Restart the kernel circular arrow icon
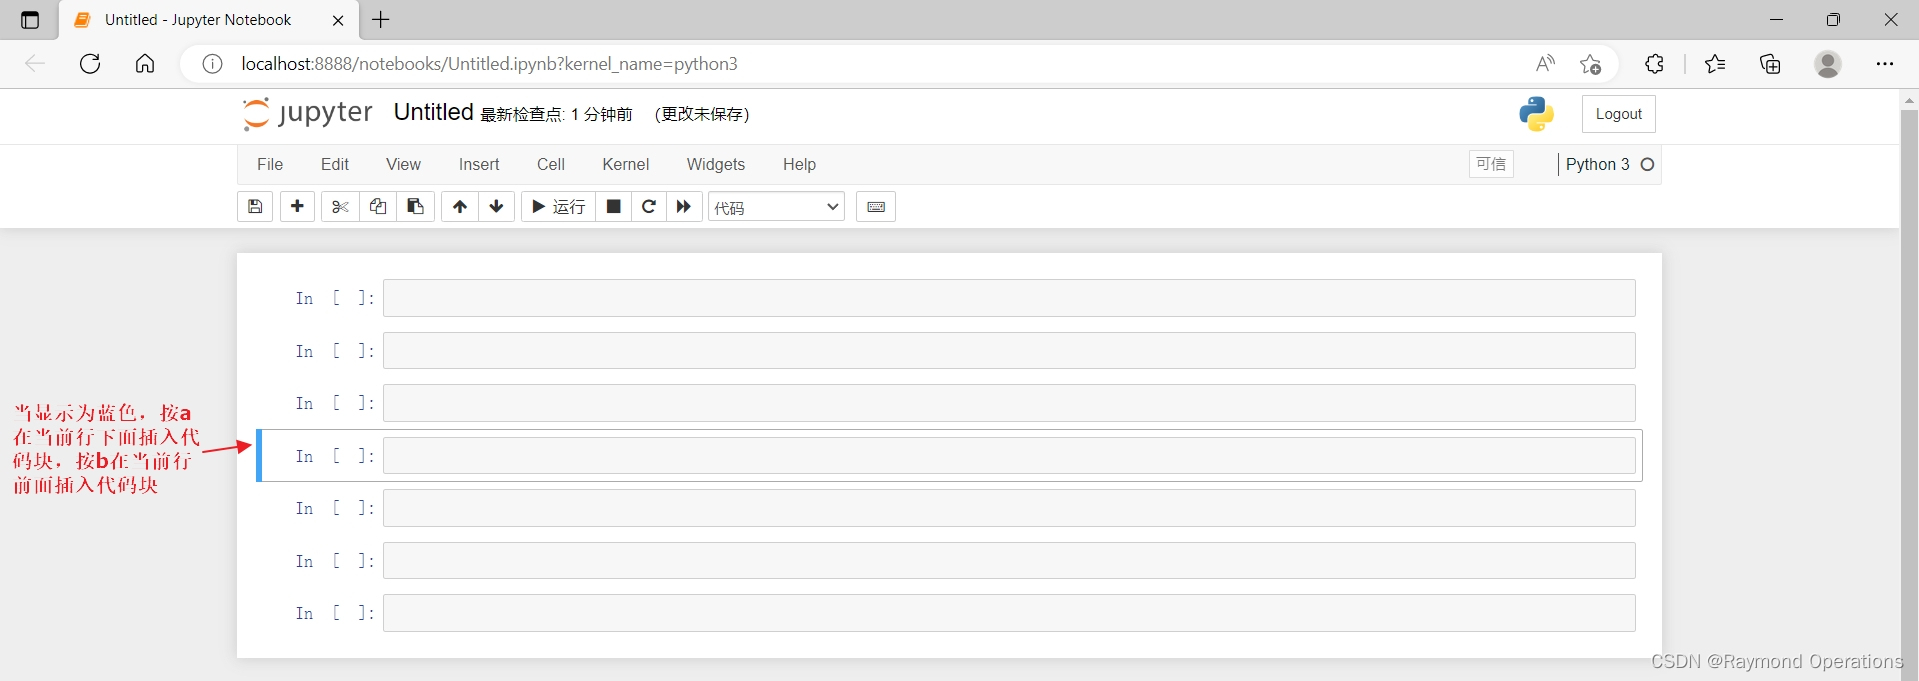 649,206
